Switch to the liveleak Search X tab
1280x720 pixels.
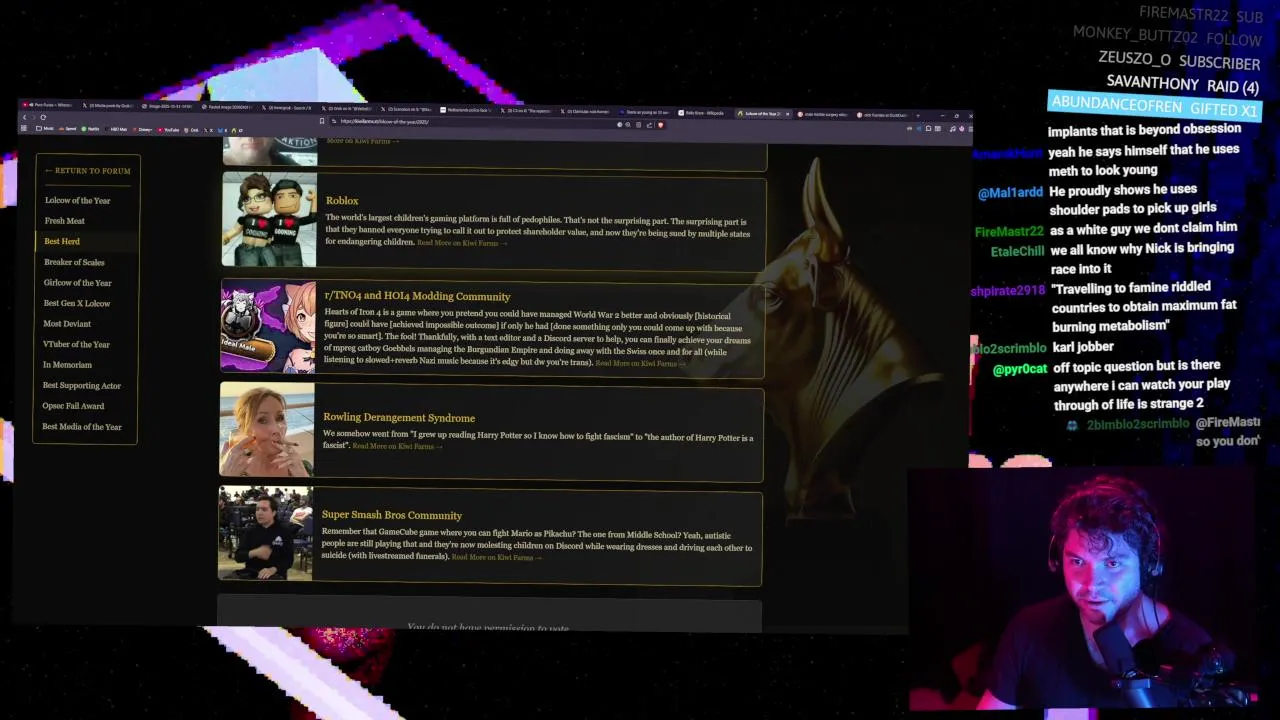coord(287,108)
